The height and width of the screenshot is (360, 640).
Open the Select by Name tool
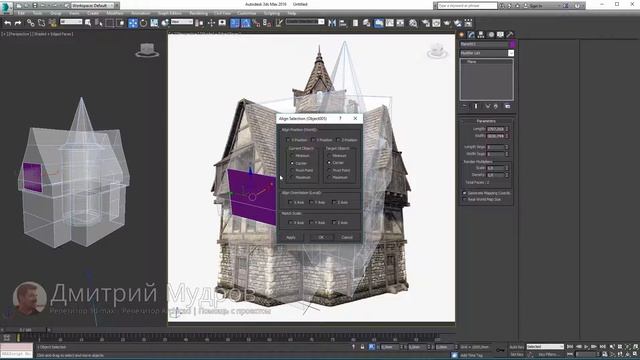click(x=98, y=23)
